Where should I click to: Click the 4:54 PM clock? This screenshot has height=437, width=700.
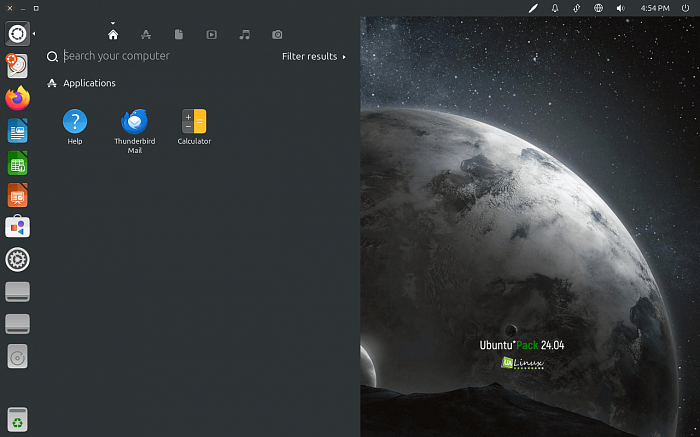coord(655,8)
